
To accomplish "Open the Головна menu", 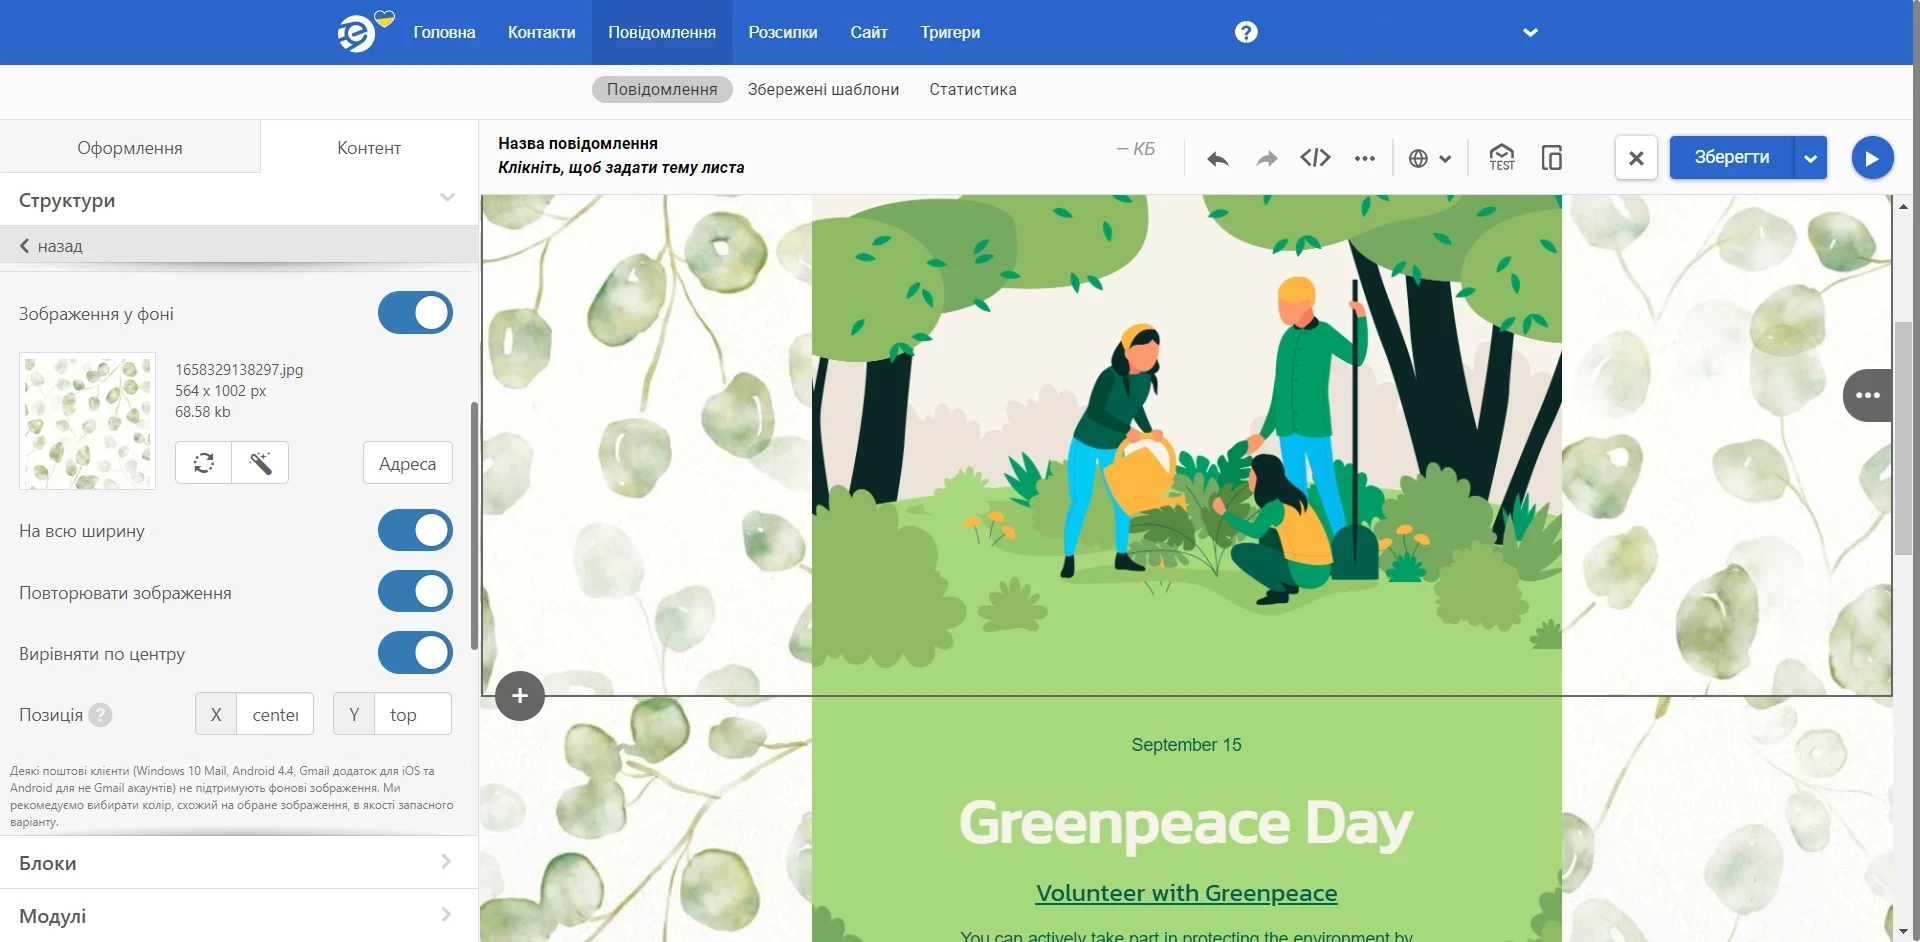I will 444,32.
